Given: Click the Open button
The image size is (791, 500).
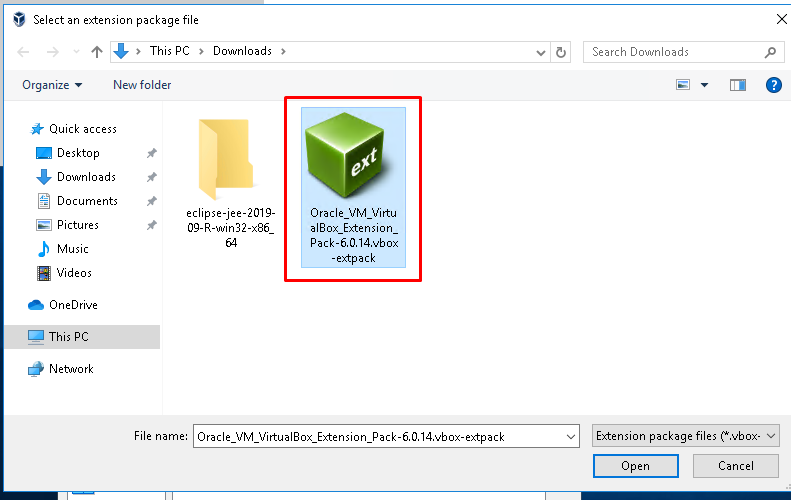Looking at the screenshot, I should [636, 466].
